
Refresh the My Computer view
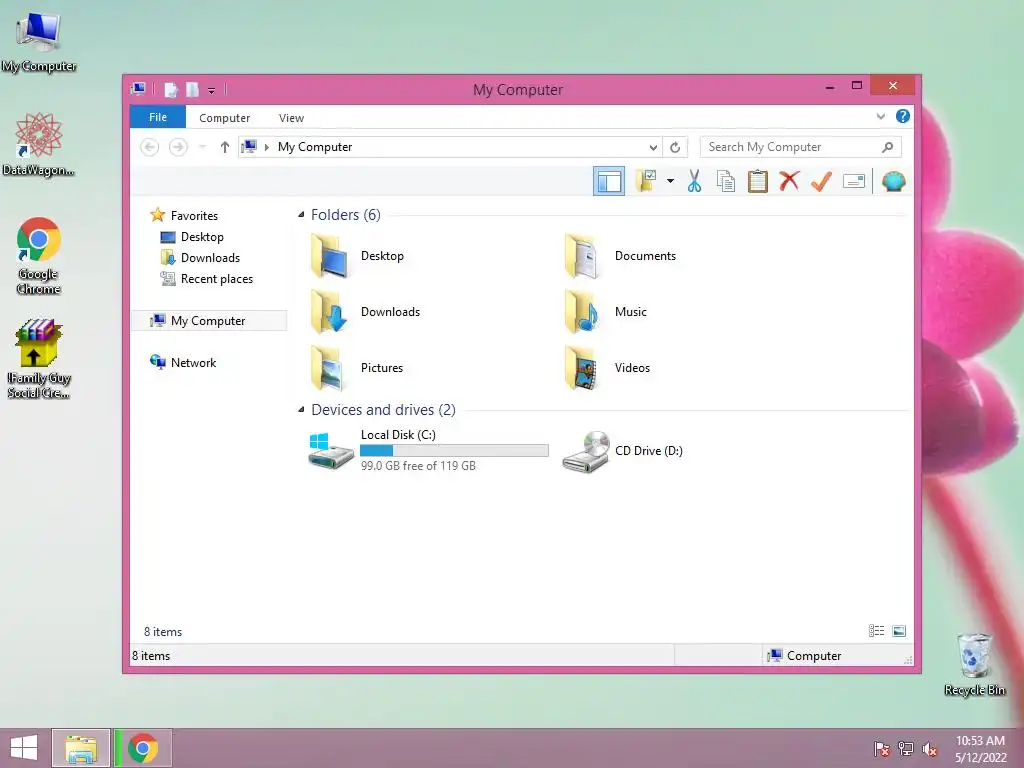point(675,147)
